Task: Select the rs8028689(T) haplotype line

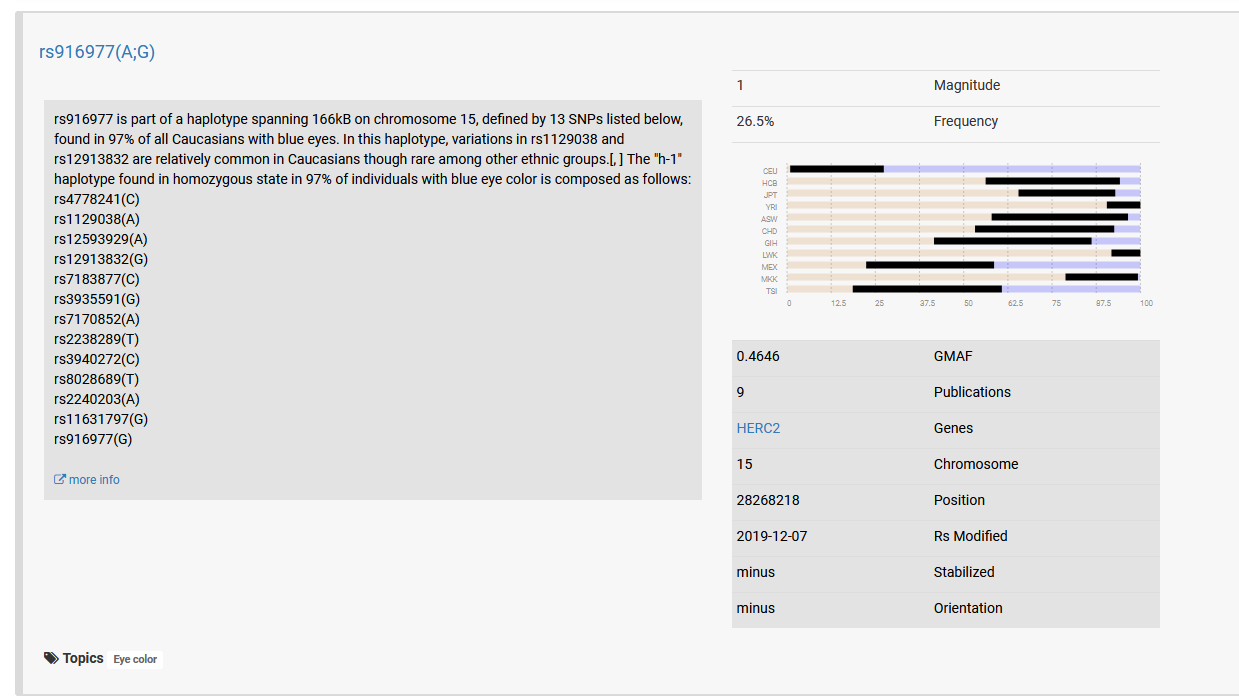Action: tap(97, 379)
